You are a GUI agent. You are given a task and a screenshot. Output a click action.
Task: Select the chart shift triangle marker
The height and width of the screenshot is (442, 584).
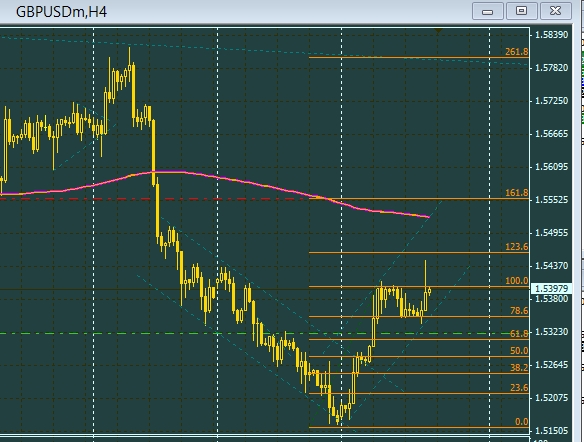[438, 31]
